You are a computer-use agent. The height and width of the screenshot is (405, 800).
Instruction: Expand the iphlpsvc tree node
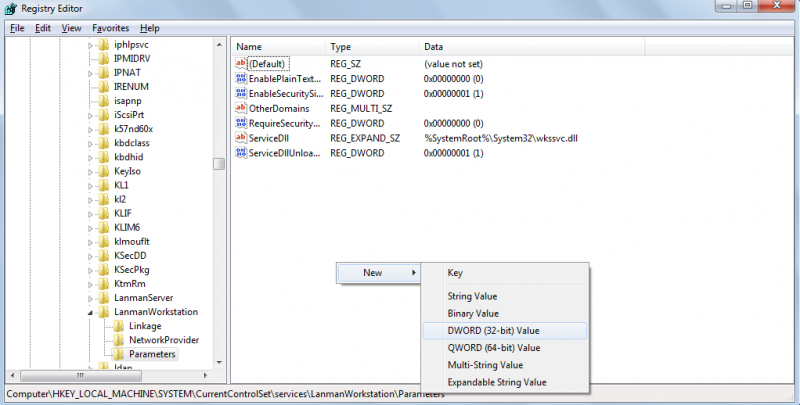click(90, 45)
